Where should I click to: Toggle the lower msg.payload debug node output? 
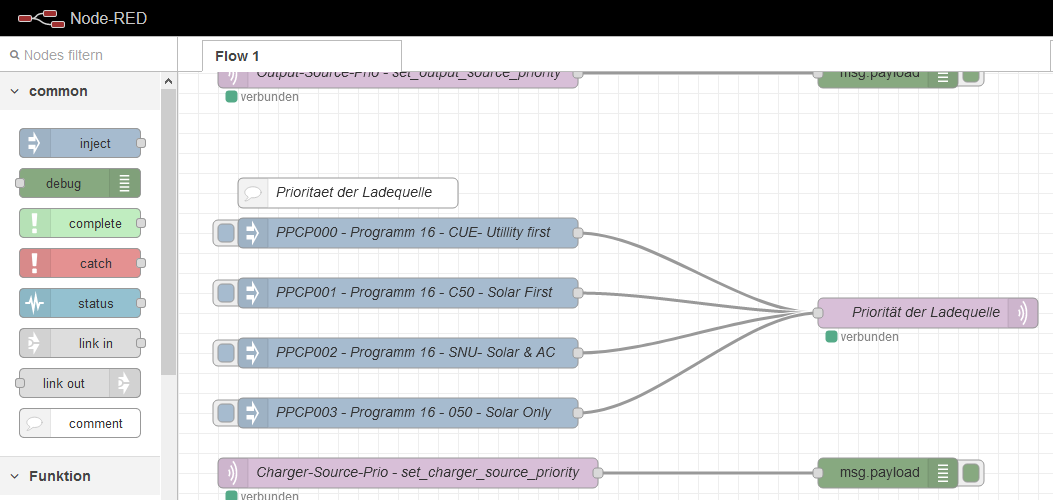(971, 473)
